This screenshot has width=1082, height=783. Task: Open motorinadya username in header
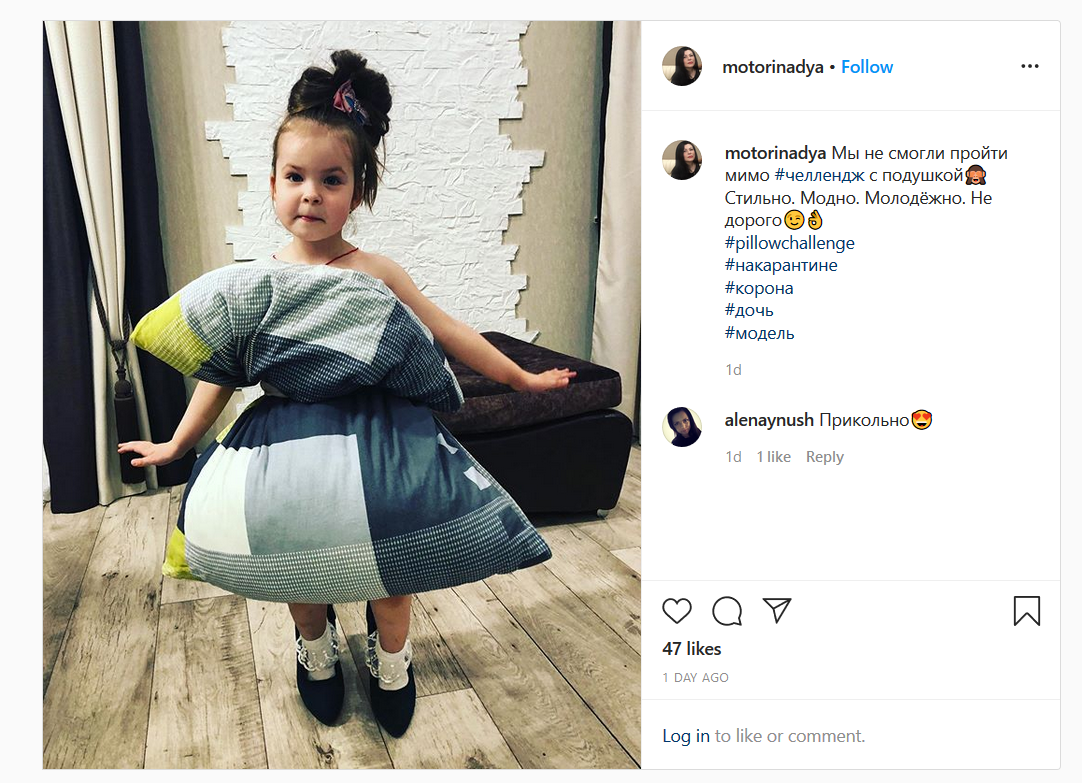point(773,67)
